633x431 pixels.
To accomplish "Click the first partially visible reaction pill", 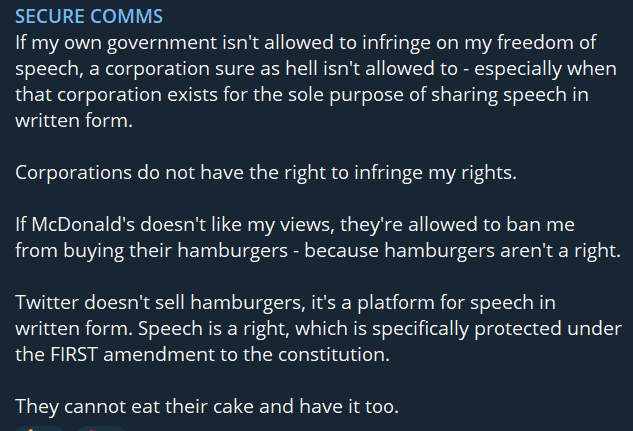I will [38, 427].
